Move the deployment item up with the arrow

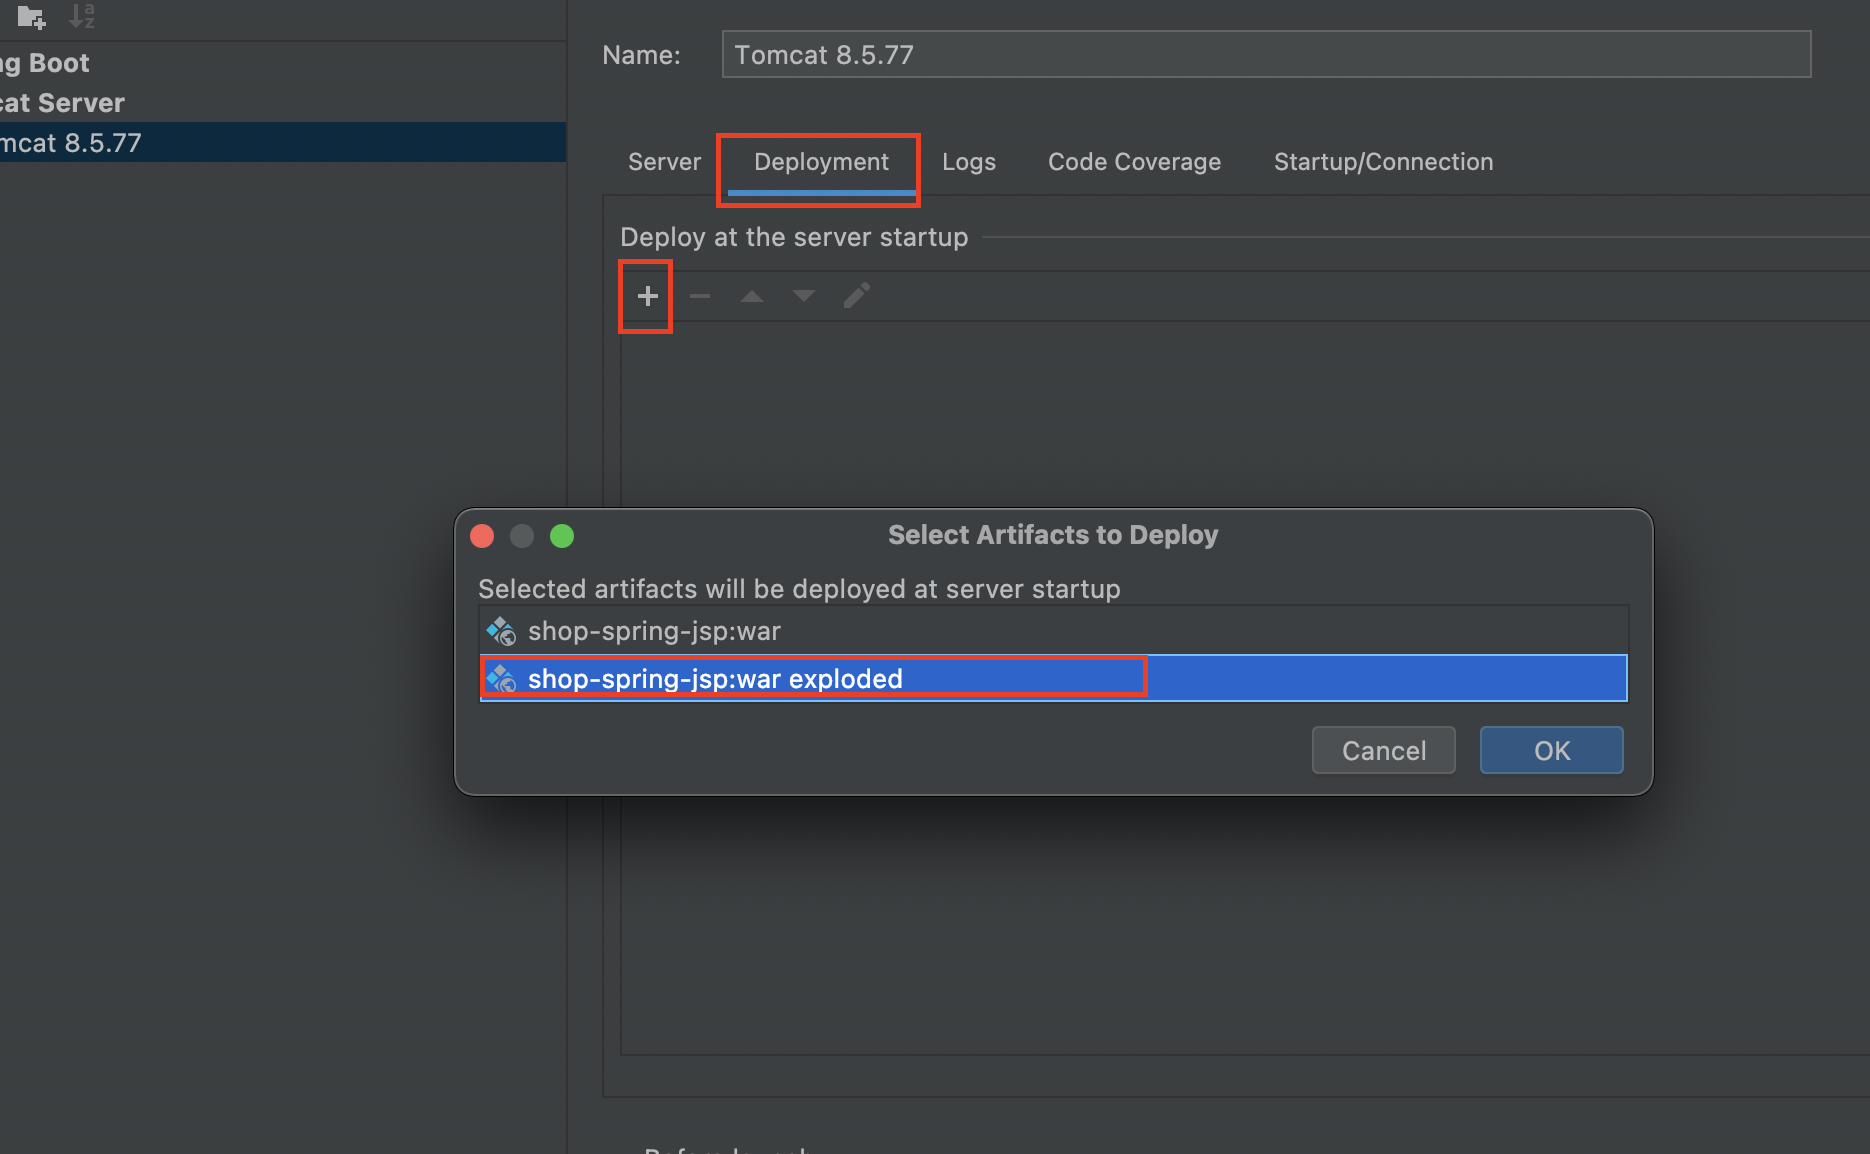click(x=752, y=296)
